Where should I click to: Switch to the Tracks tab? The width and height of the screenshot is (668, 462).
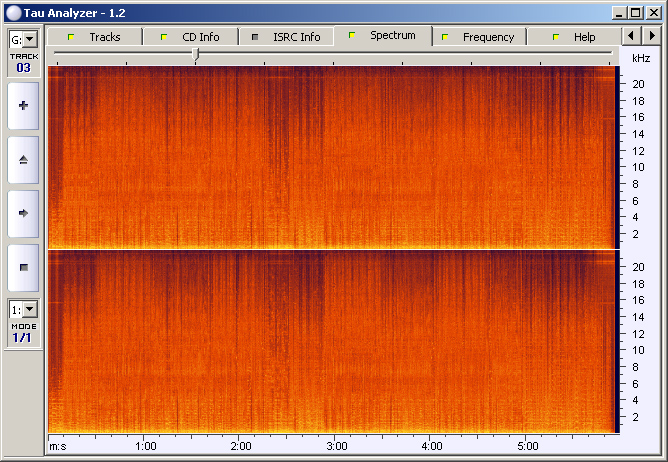click(x=94, y=37)
